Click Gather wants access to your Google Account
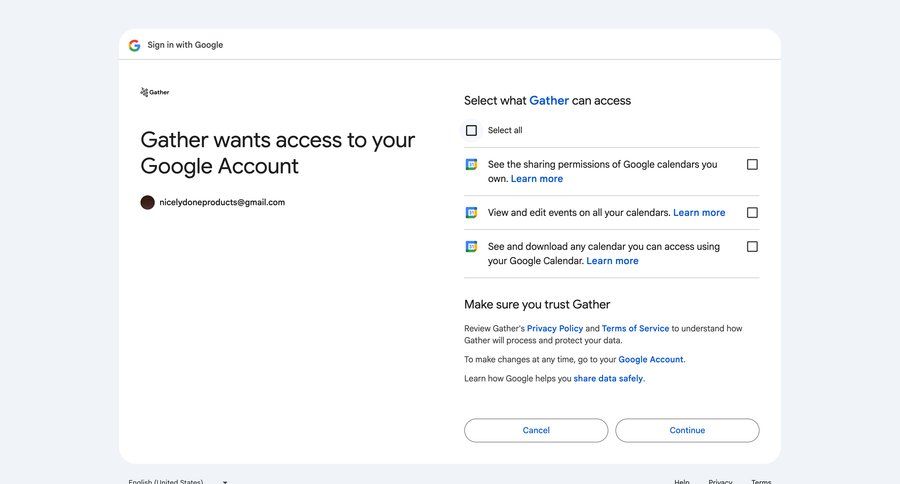 click(278, 153)
